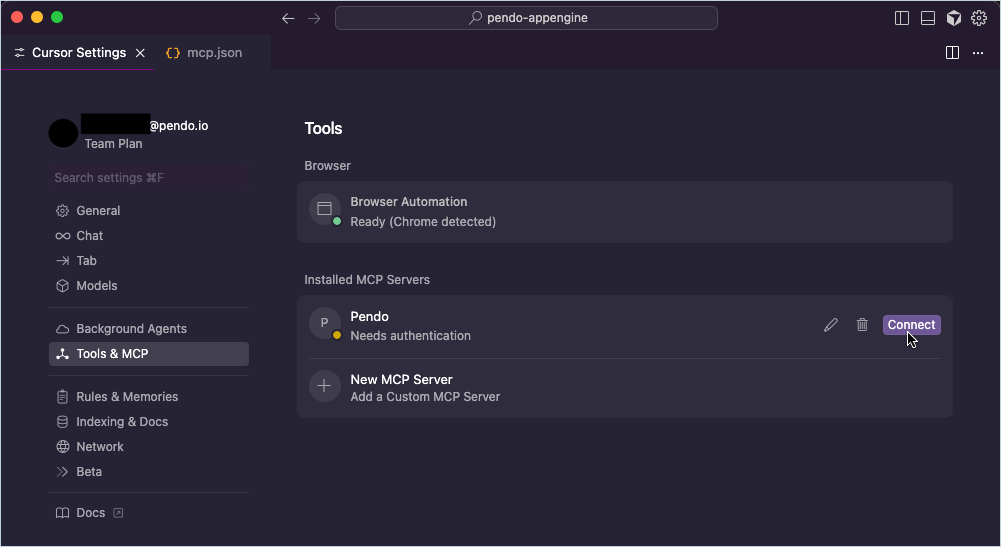Click the plus icon for New MCP Server
The image size is (1001, 547).
point(324,387)
